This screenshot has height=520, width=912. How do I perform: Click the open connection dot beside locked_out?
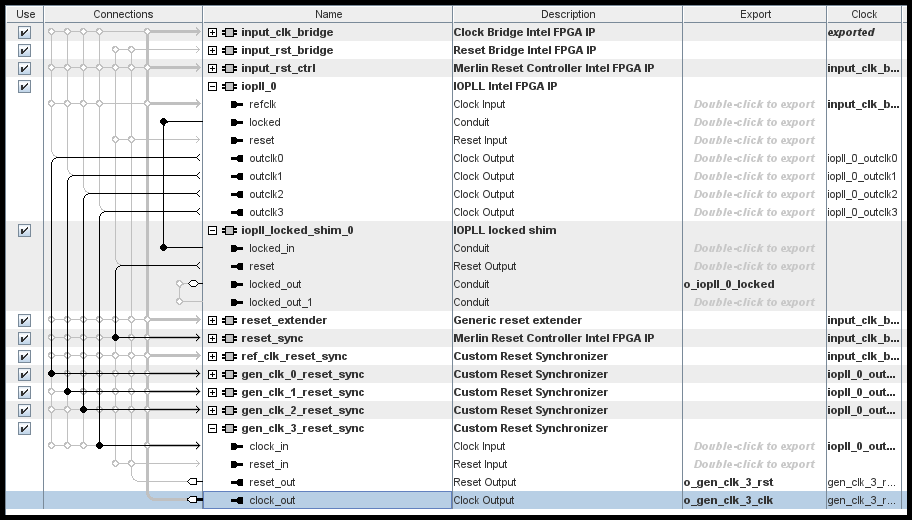tap(194, 284)
